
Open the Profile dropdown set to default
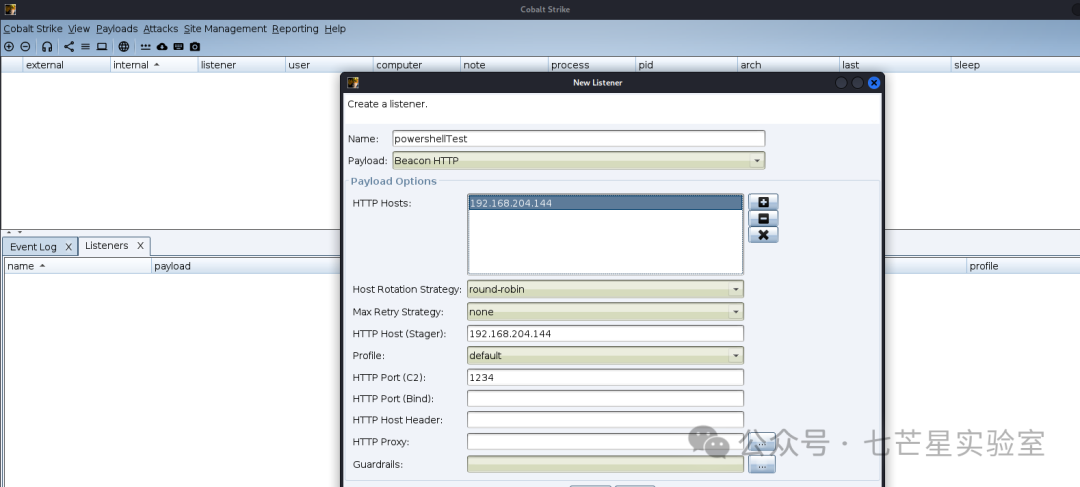click(605, 355)
